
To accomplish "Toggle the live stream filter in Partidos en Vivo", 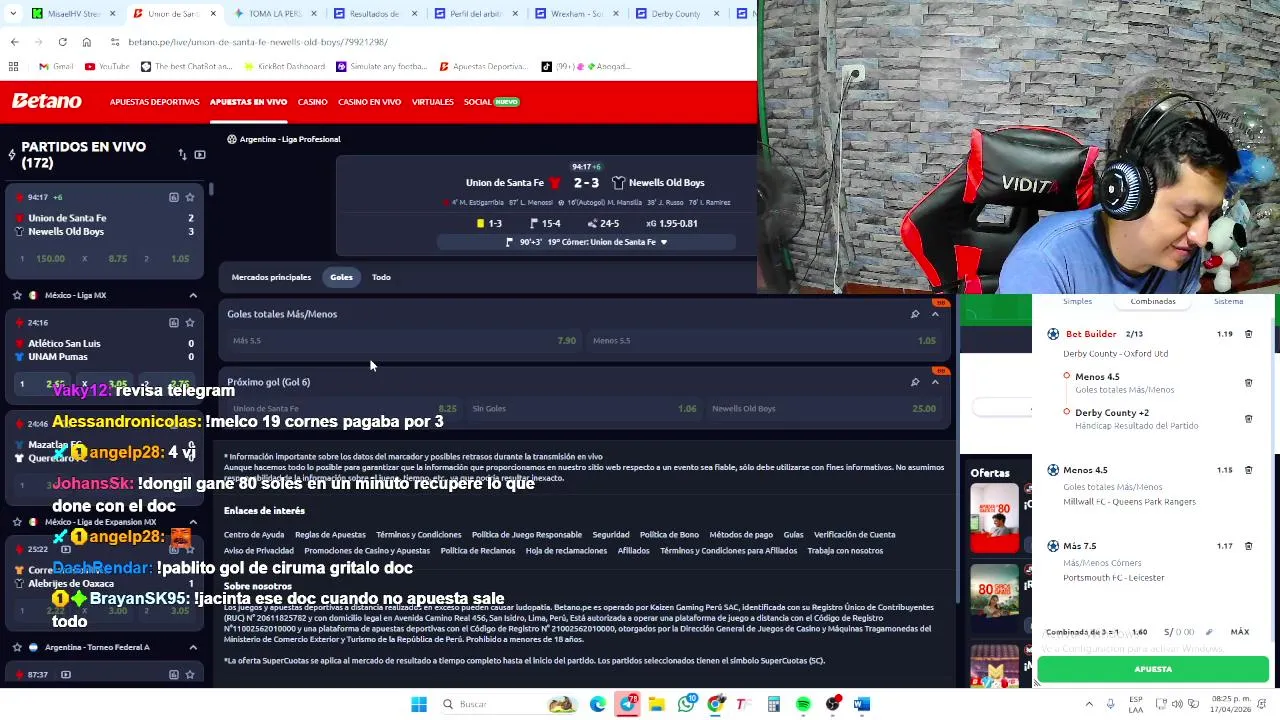I will 200,155.
